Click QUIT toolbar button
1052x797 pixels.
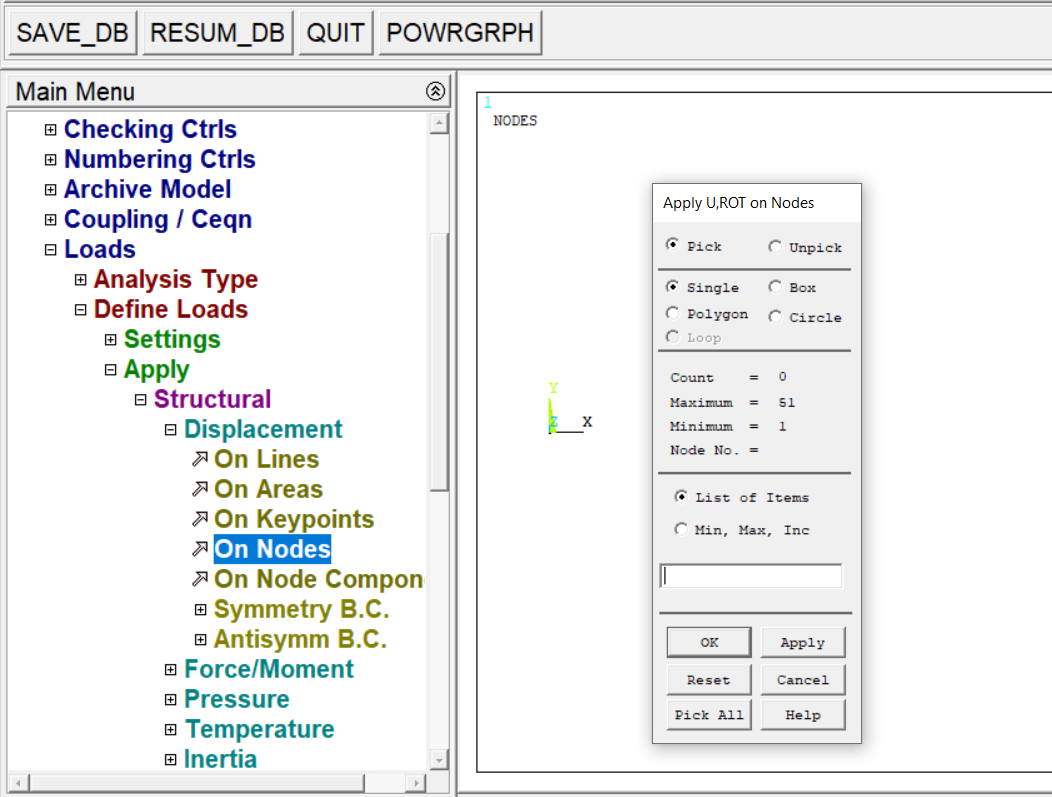click(335, 33)
